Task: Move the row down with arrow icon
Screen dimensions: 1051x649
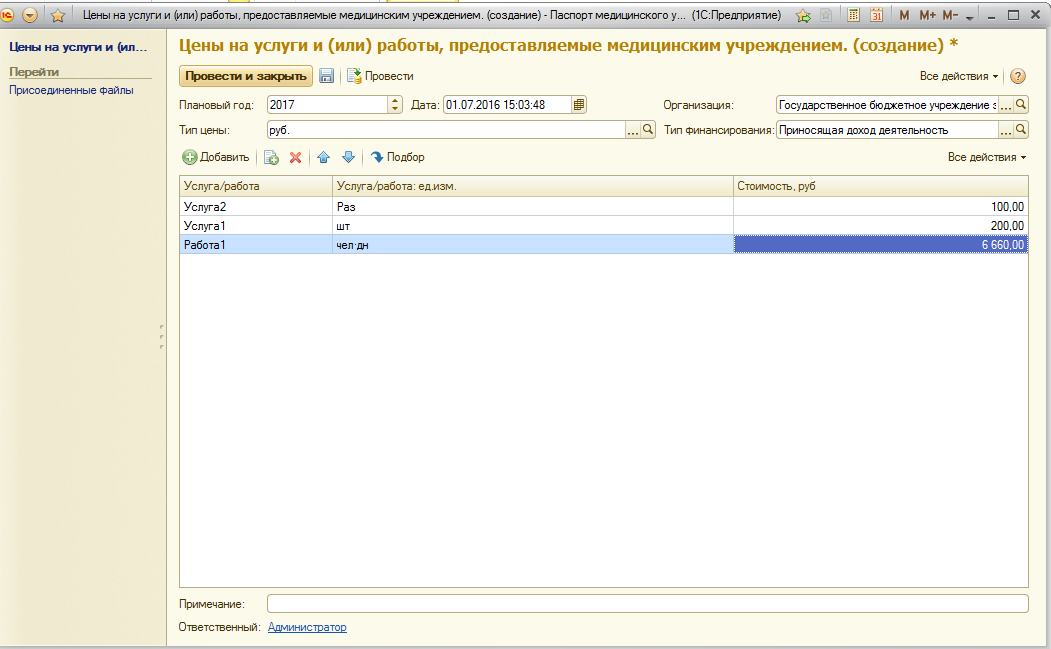Action: pos(348,157)
